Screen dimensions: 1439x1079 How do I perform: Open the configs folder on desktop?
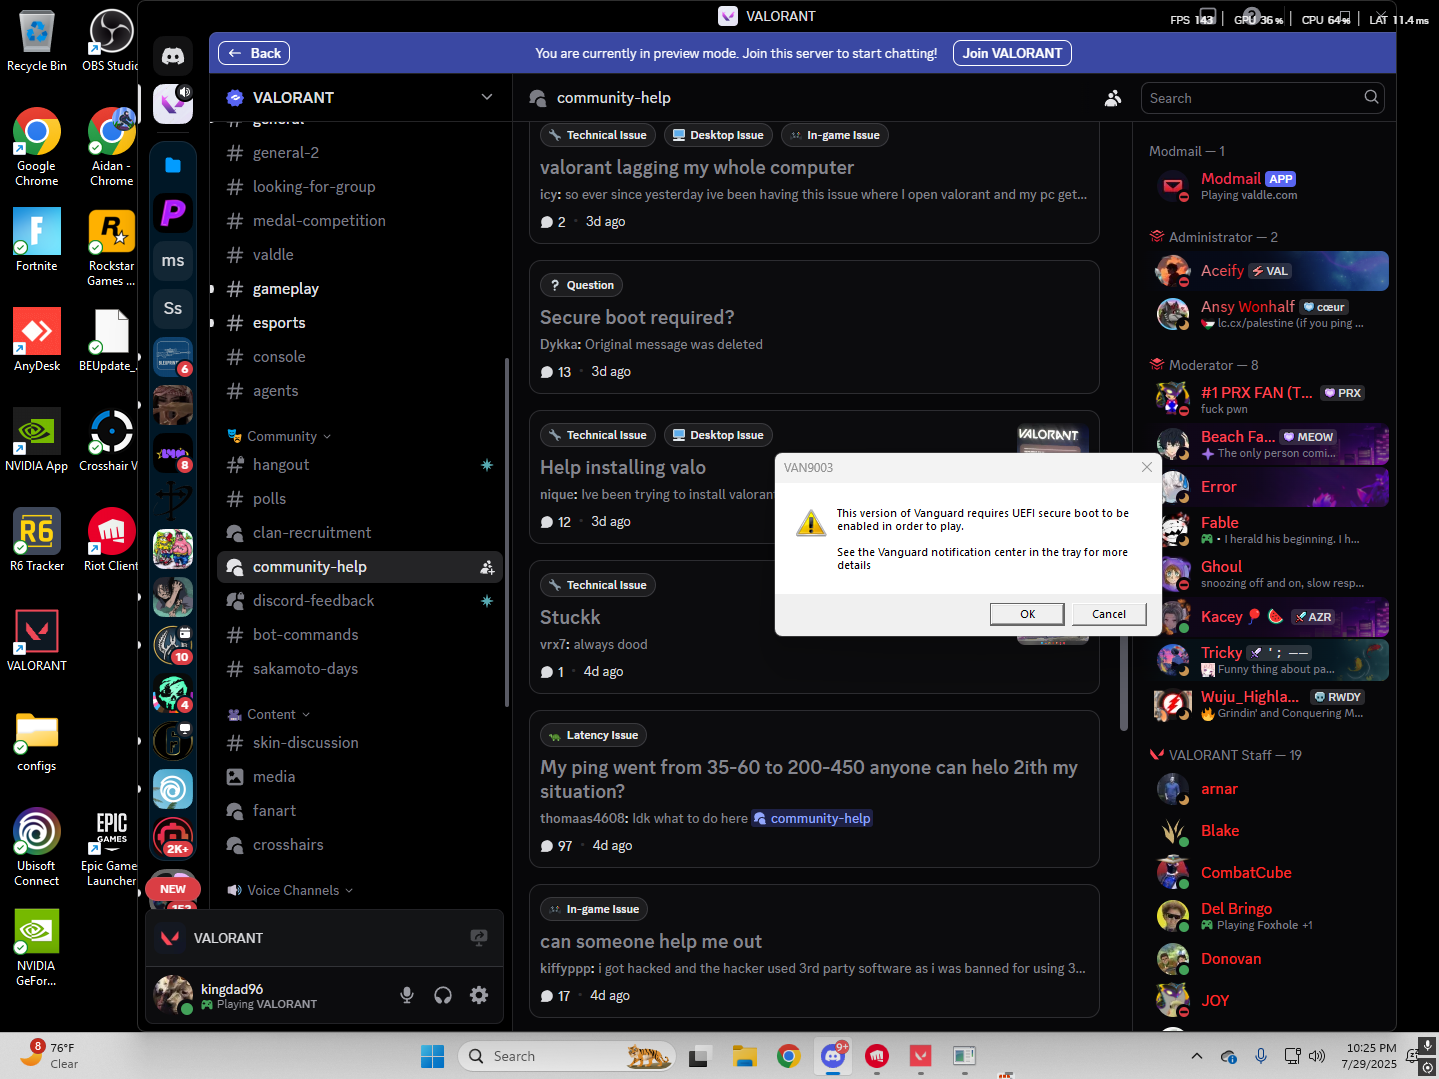37,742
